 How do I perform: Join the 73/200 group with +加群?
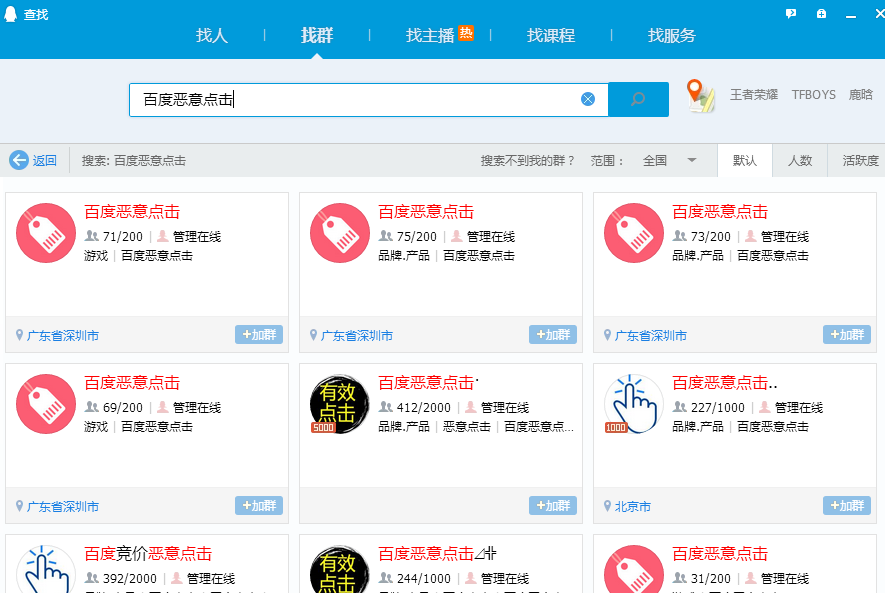coord(847,335)
